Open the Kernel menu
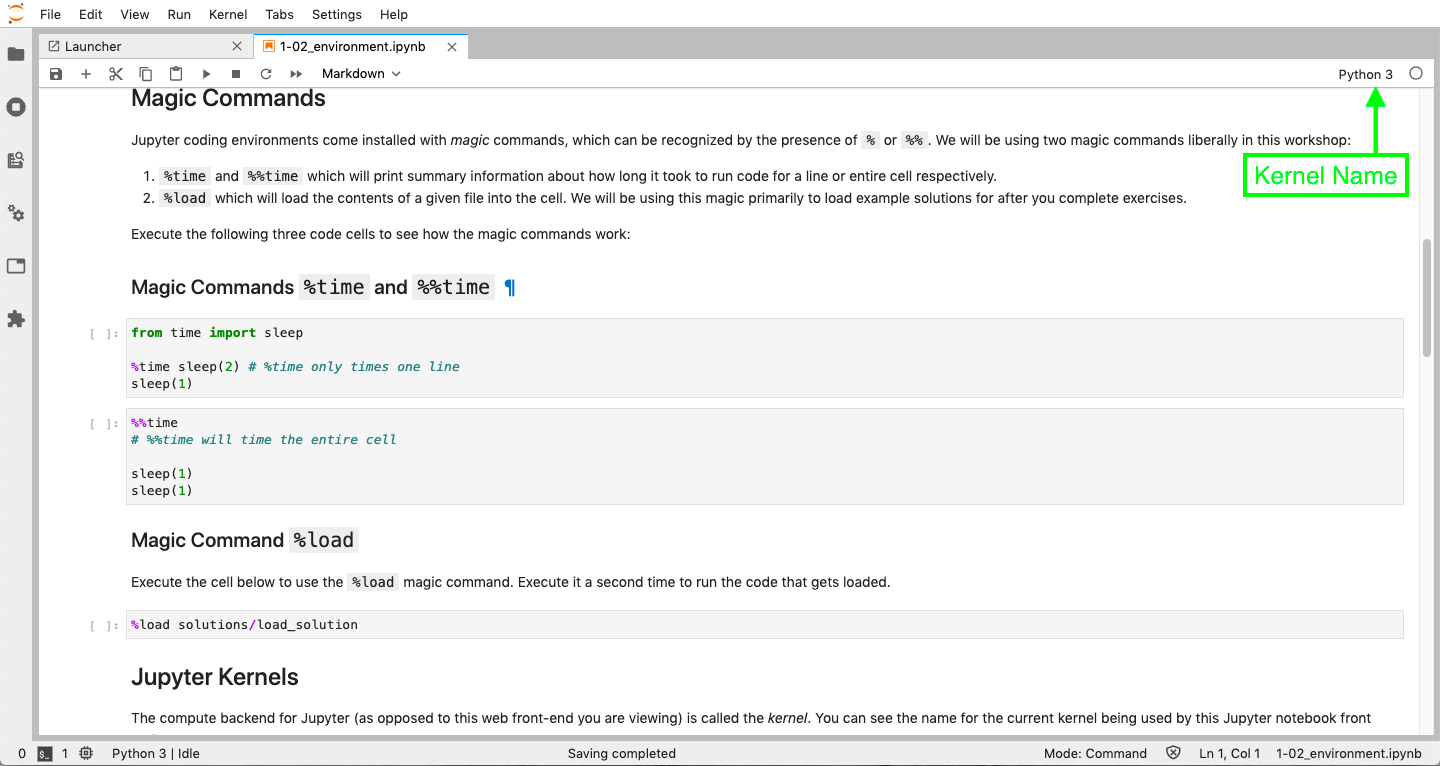1440x766 pixels. 229,14
